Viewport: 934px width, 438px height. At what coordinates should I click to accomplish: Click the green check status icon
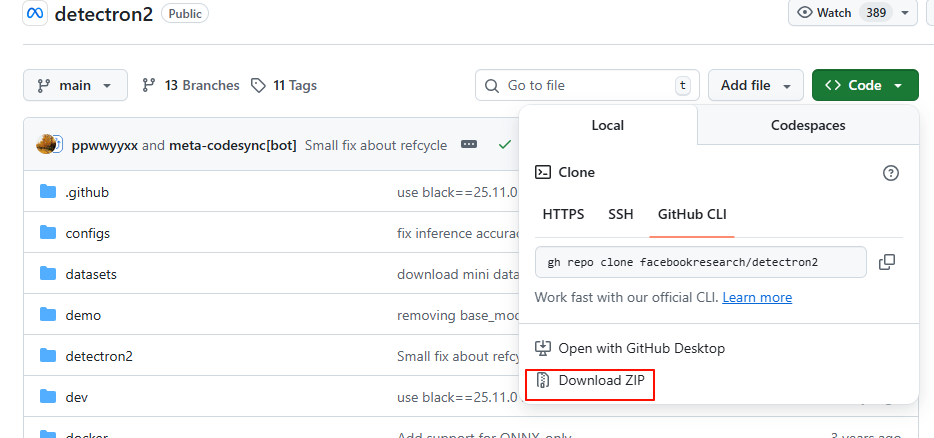click(x=505, y=144)
